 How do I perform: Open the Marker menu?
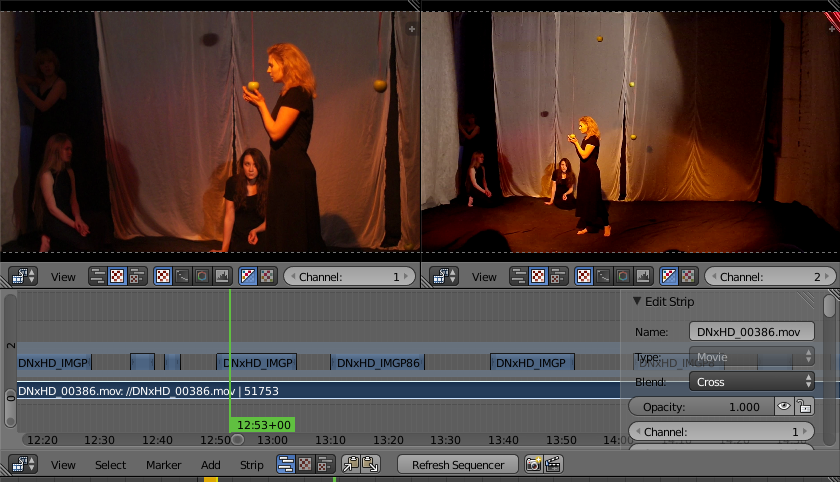pyautogui.click(x=163, y=465)
